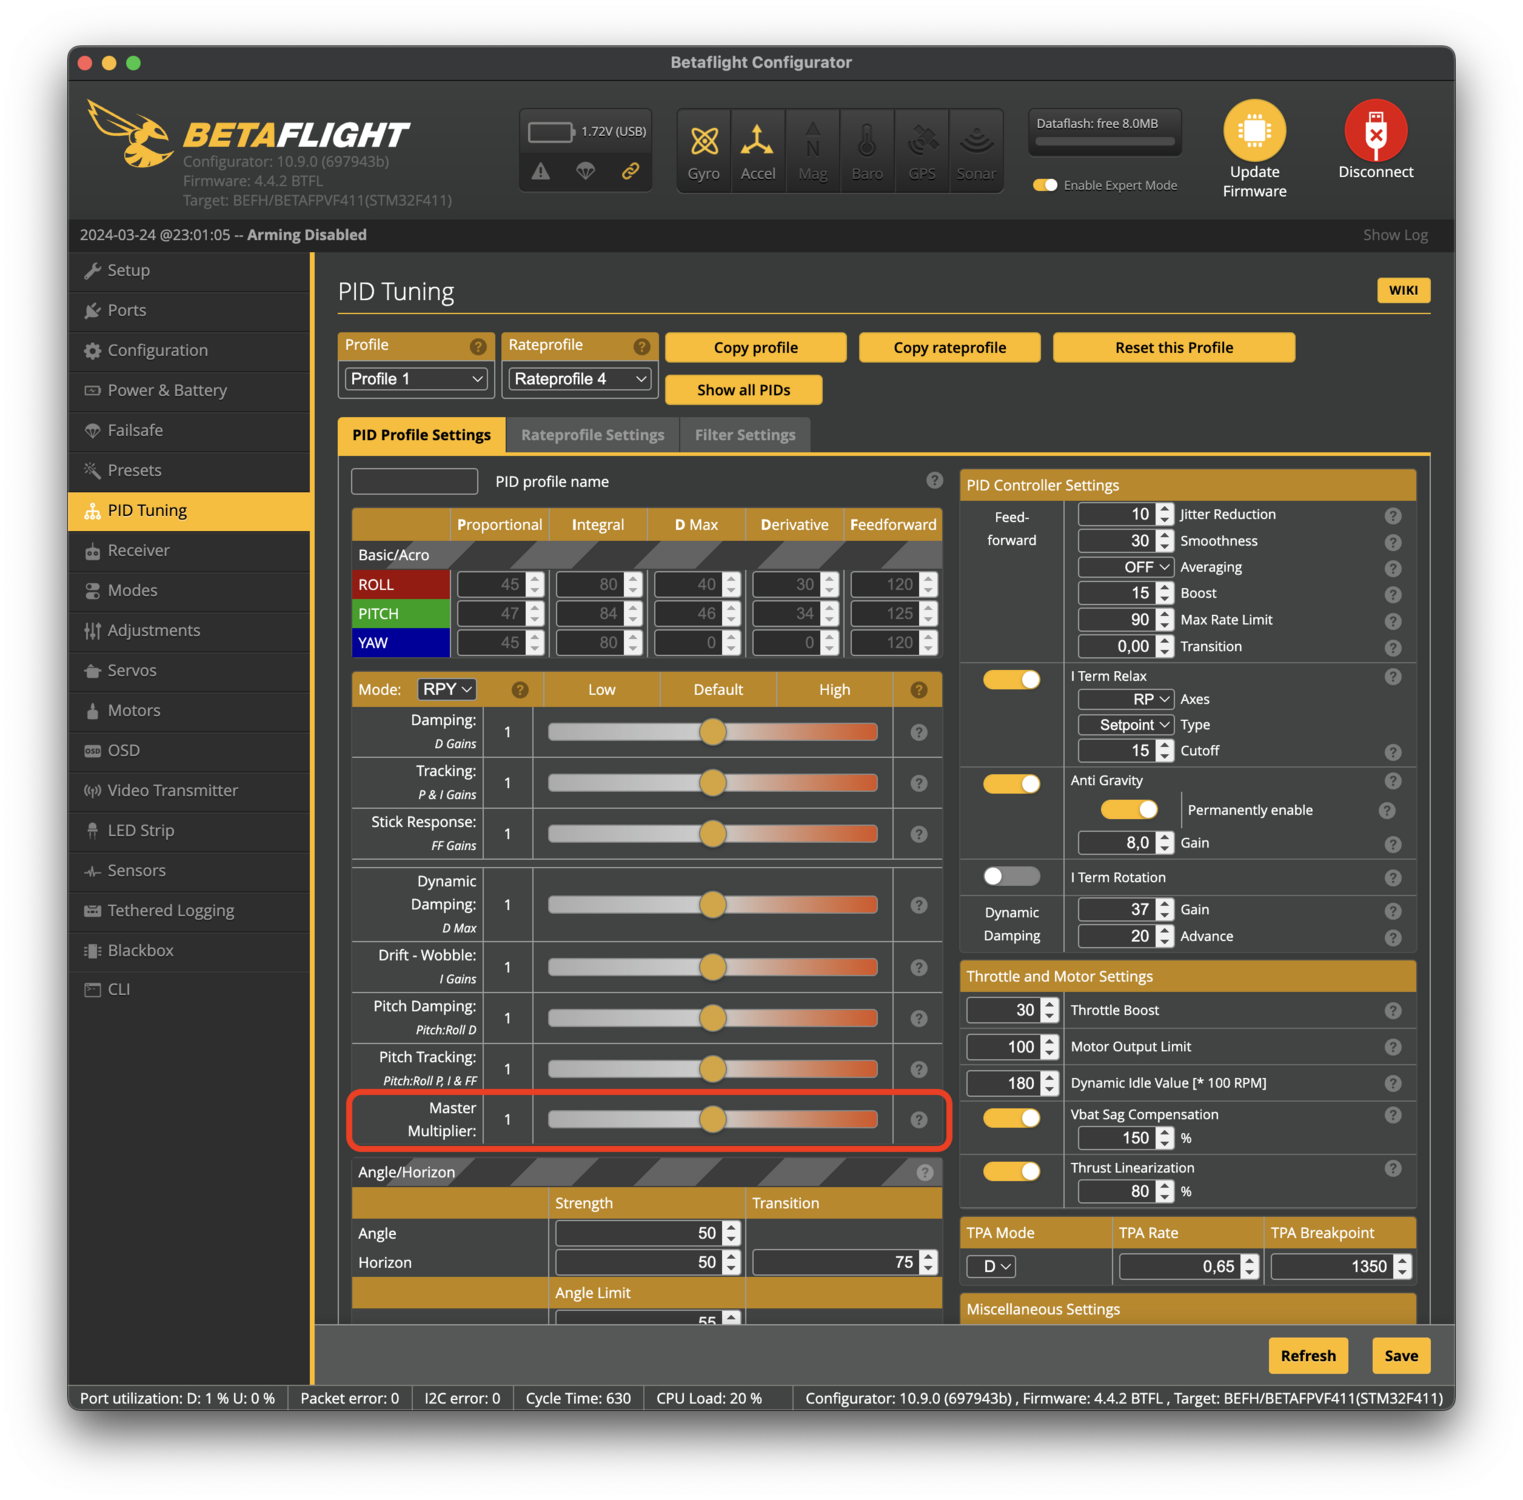Image resolution: width=1523 pixels, height=1500 pixels.
Task: Click the Sonar sensor icon
Action: (976, 141)
